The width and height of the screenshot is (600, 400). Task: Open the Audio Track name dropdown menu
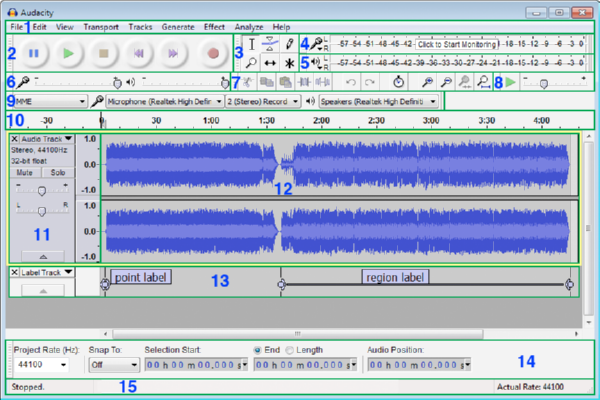tap(47, 139)
